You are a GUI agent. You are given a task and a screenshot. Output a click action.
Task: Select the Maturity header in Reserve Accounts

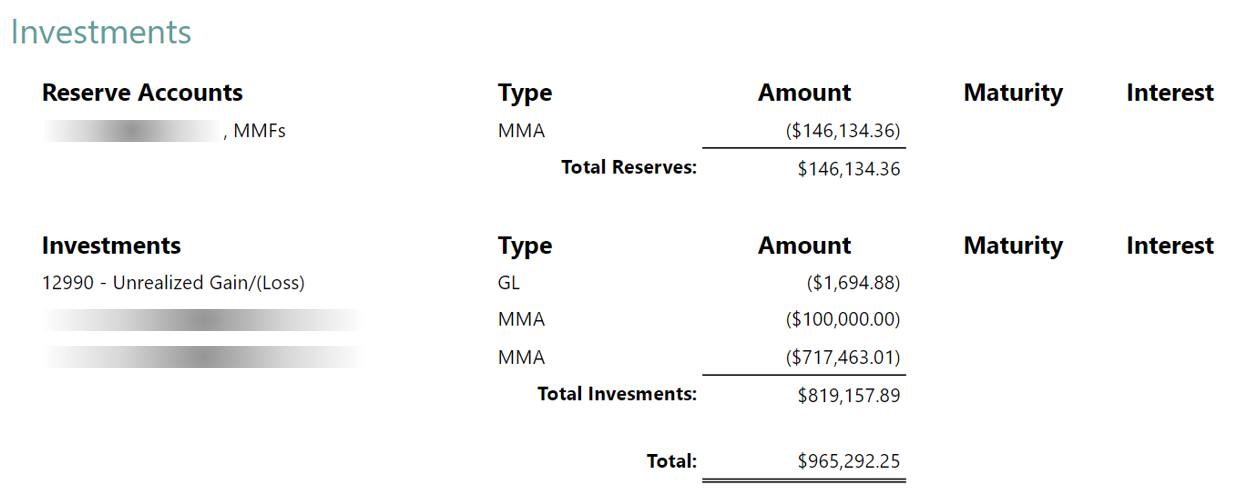(1013, 93)
